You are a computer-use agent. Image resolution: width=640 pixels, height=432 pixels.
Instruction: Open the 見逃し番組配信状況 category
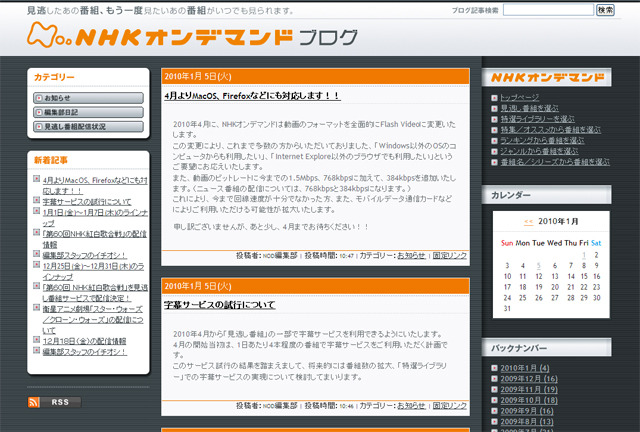point(88,127)
